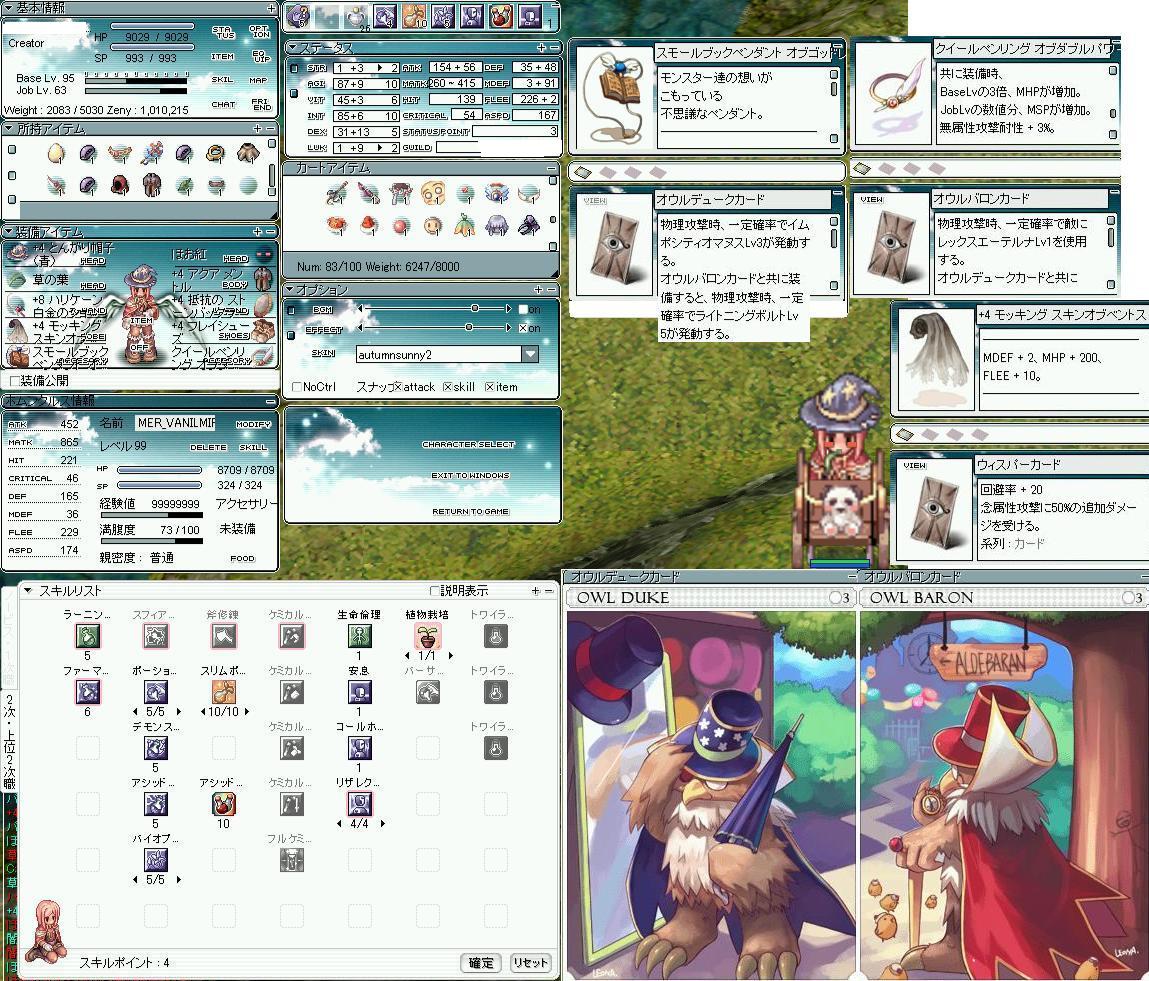This screenshot has height=981, width=1149.
Task: Pick the smiley mask item in cart
Action: click(433, 226)
